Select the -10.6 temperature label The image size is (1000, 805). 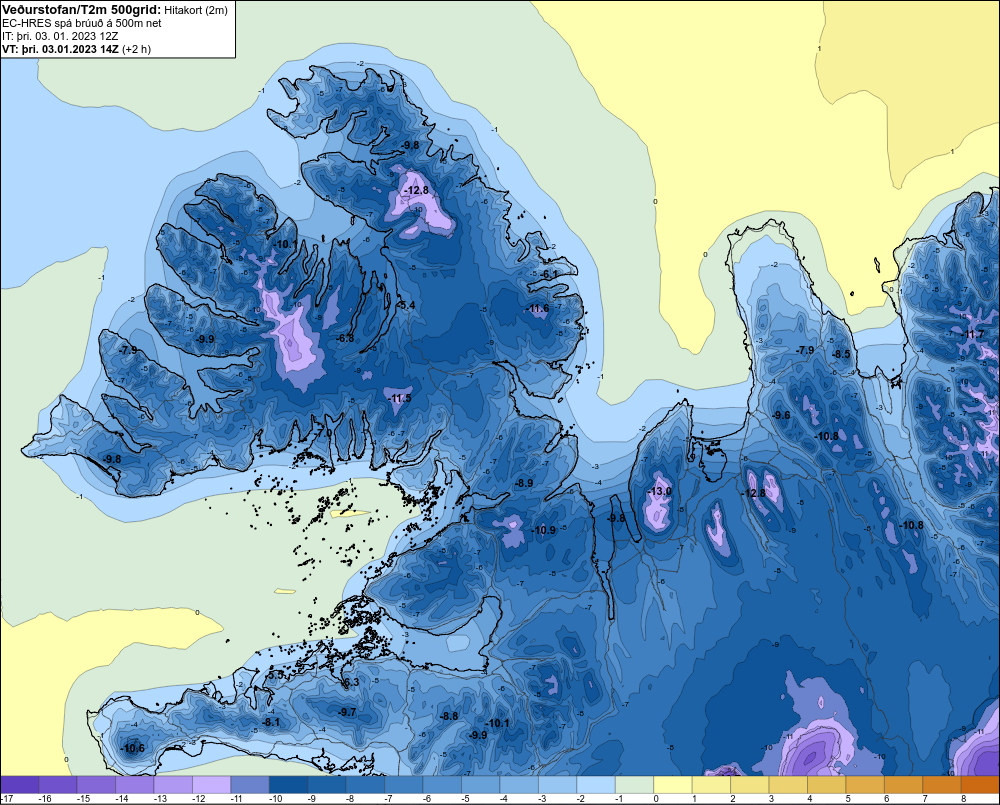(x=132, y=748)
